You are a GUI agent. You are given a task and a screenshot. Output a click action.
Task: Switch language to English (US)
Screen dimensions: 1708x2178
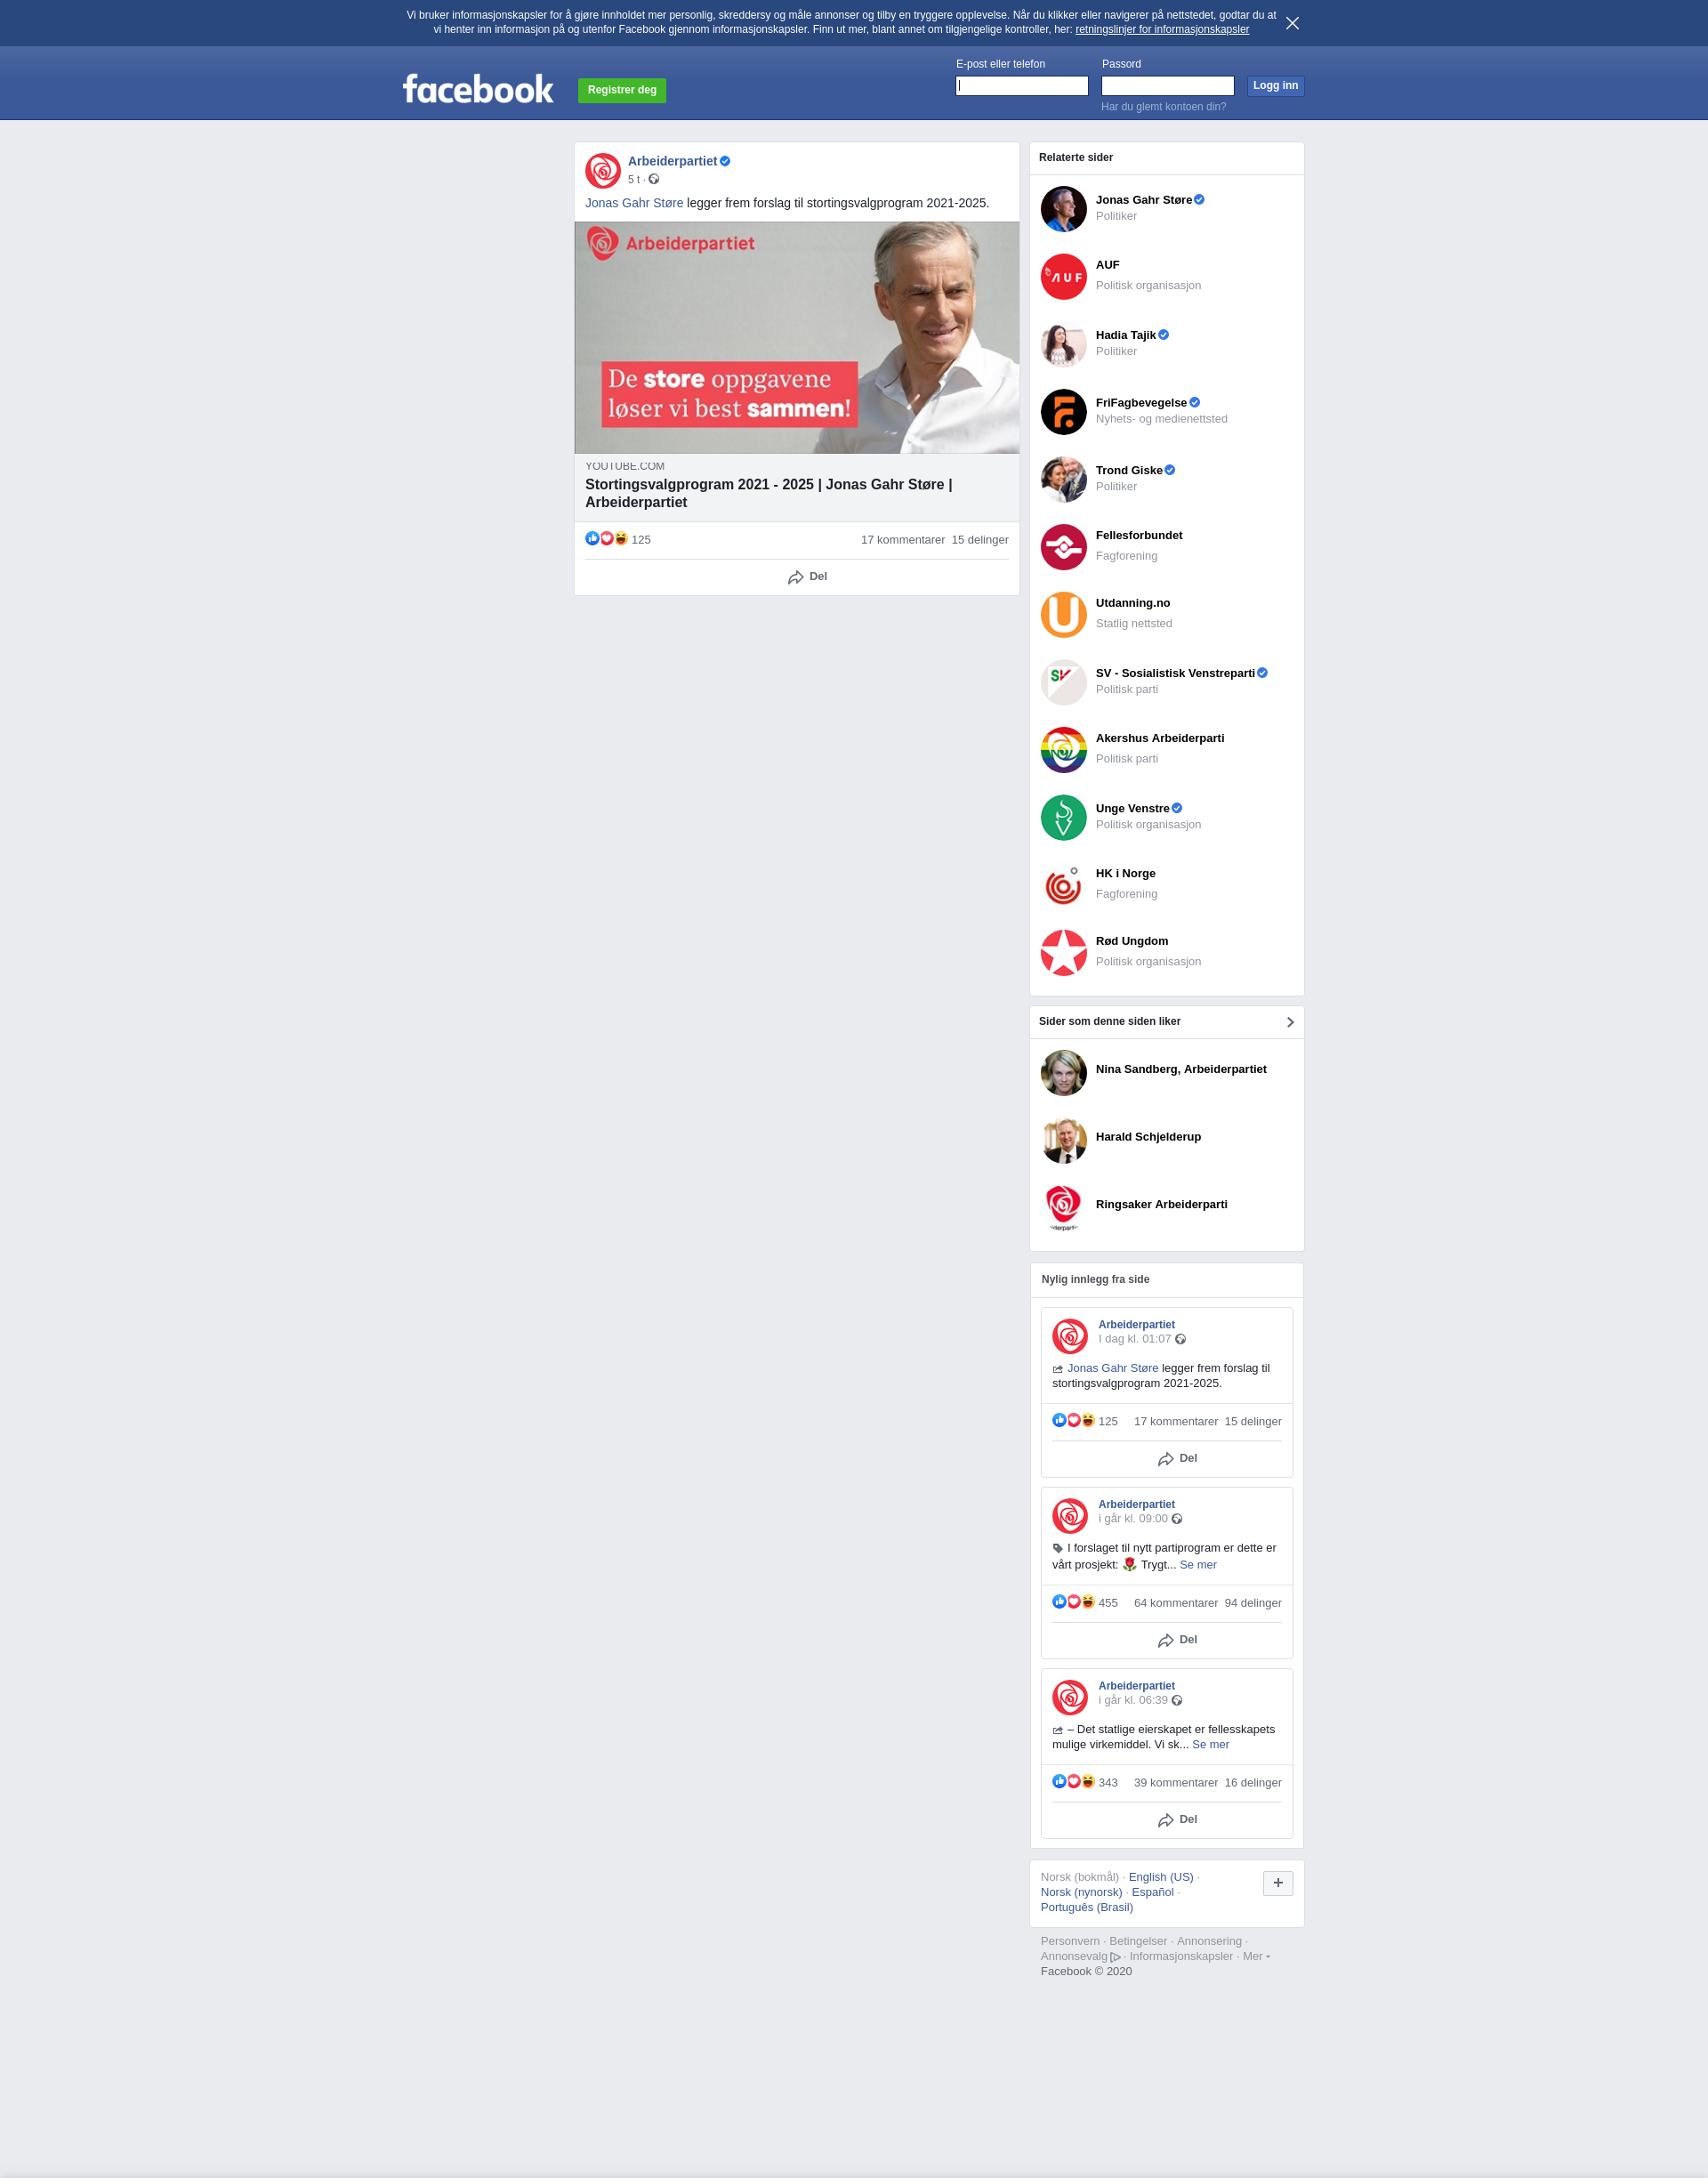click(1160, 1877)
